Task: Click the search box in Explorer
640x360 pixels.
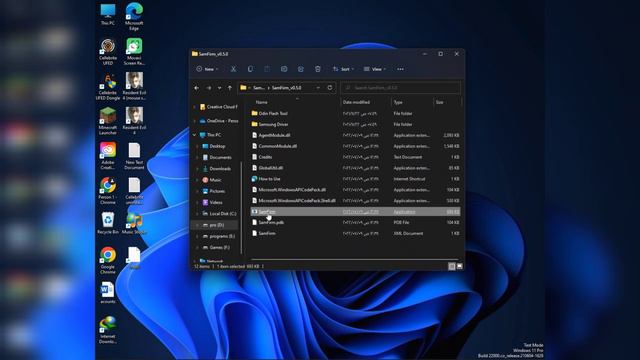Action: [x=401, y=88]
